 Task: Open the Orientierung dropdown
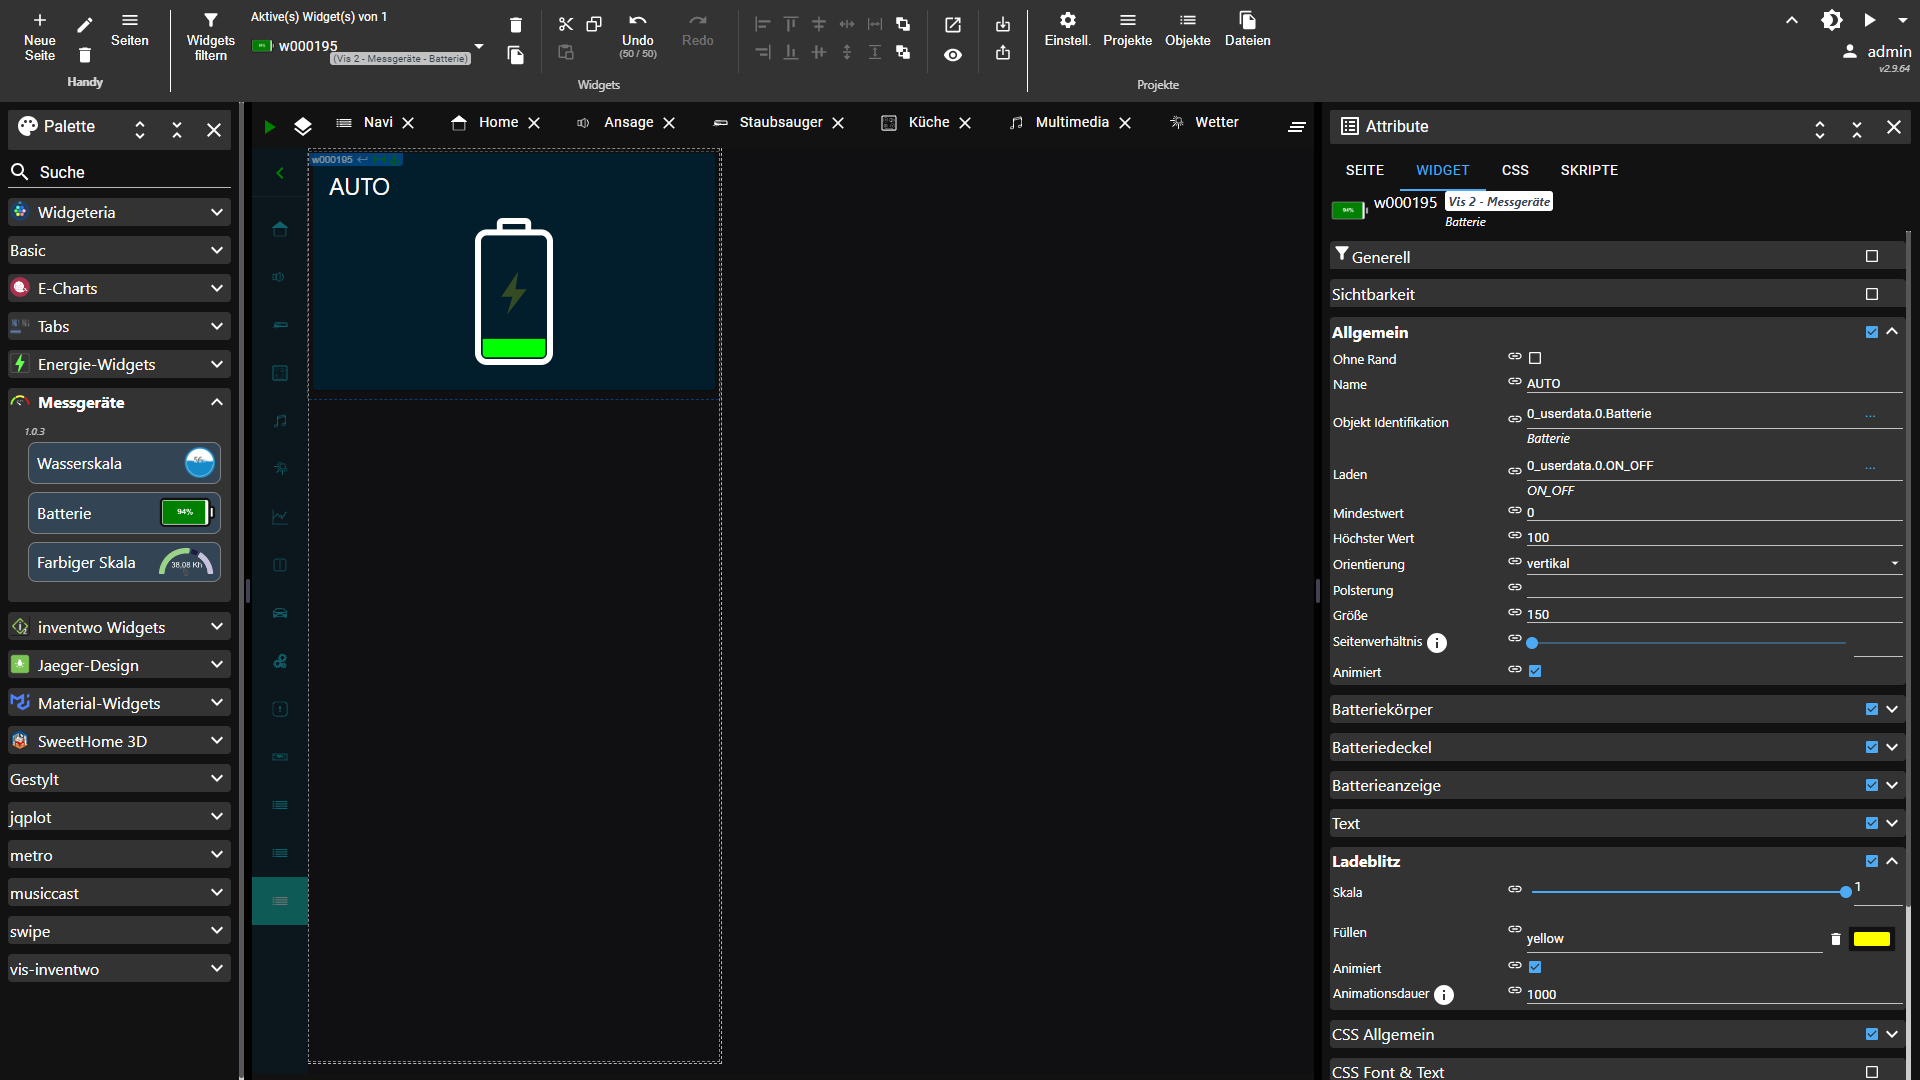1895,563
